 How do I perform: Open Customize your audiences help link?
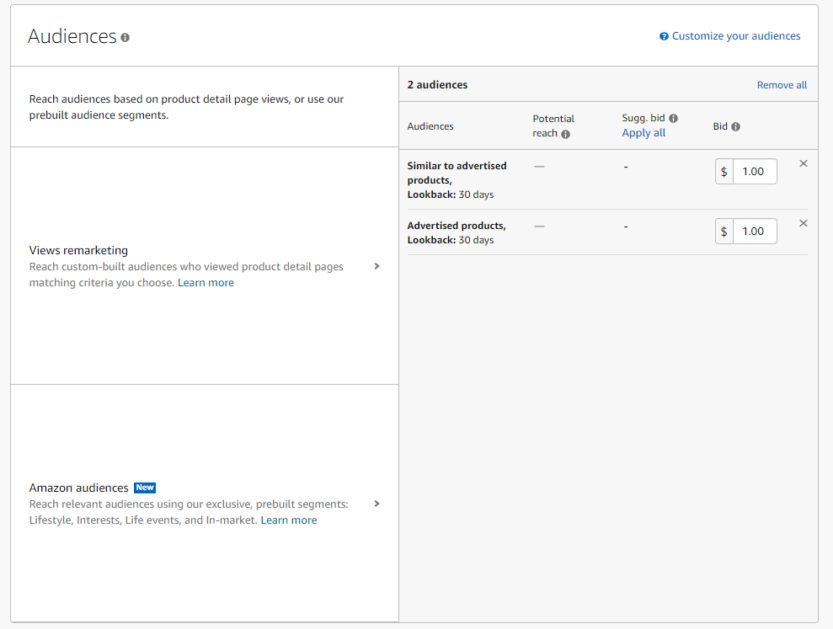pos(736,36)
